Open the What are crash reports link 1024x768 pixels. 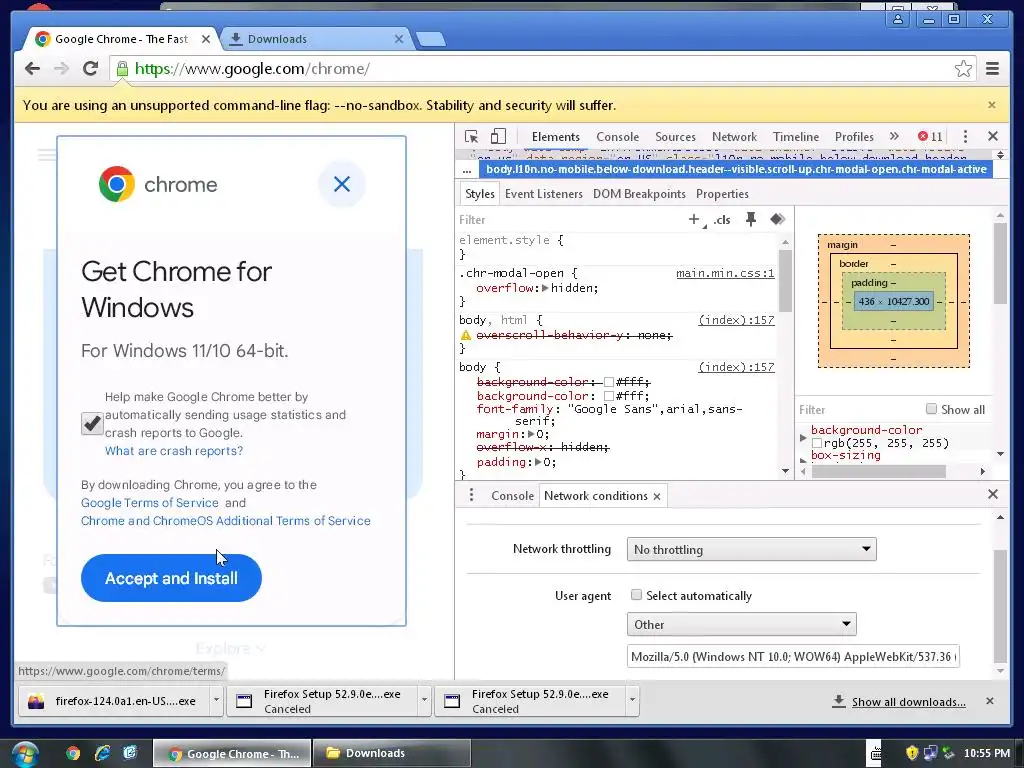point(174,451)
